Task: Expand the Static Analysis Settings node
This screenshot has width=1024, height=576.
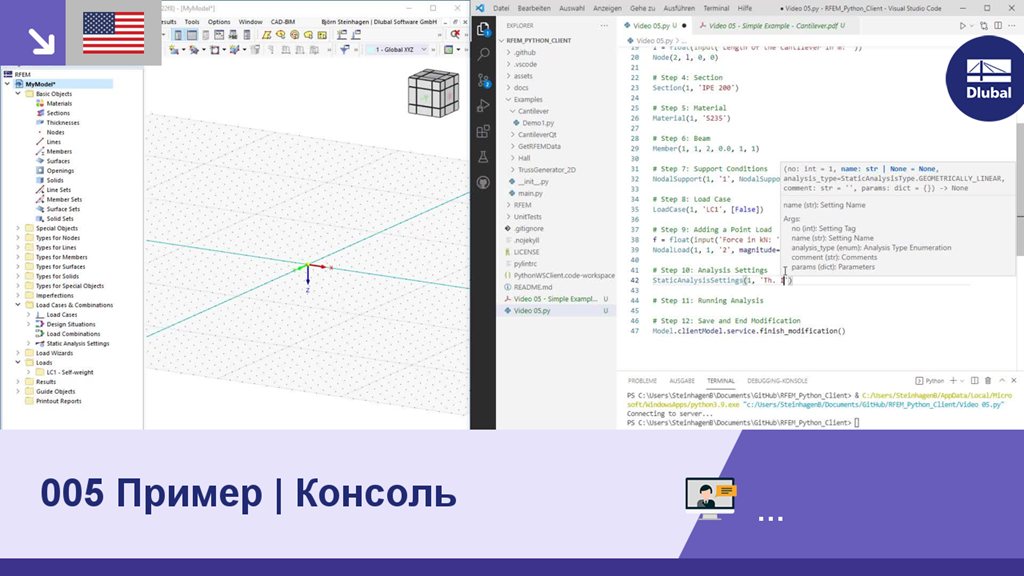Action: coord(28,344)
